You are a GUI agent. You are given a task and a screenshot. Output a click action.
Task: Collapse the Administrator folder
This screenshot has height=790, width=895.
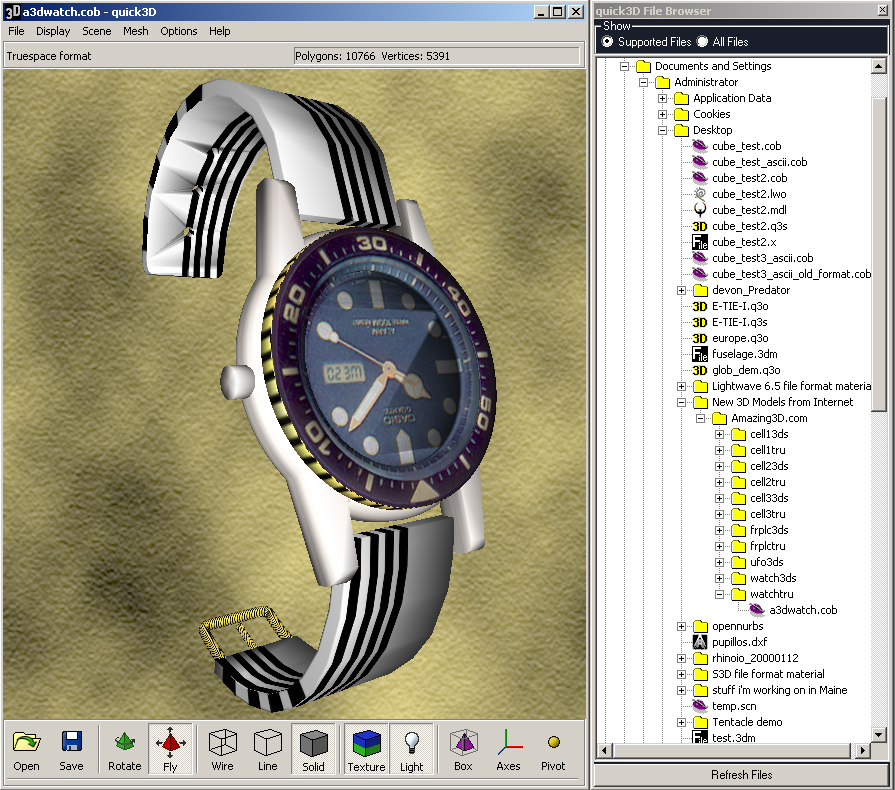pos(643,82)
